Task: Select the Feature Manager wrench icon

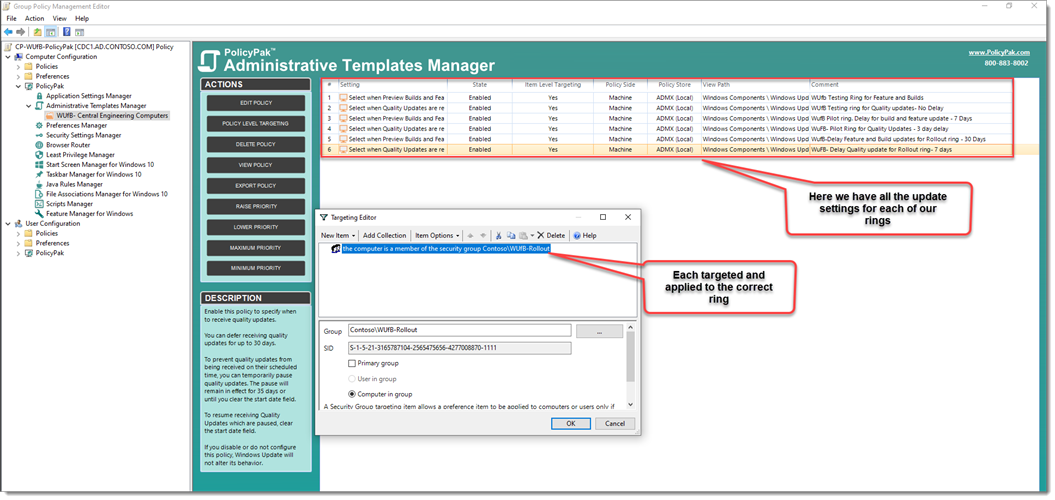Action: (x=40, y=213)
